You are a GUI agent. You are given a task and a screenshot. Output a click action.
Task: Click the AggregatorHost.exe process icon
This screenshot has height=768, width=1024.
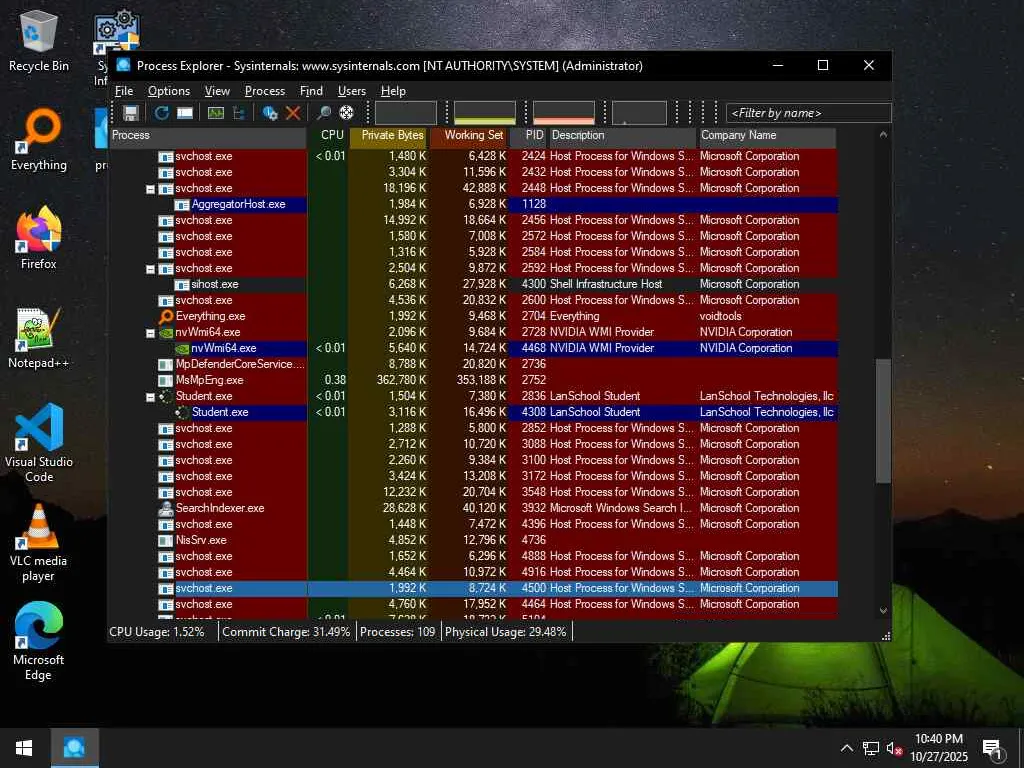(182, 204)
